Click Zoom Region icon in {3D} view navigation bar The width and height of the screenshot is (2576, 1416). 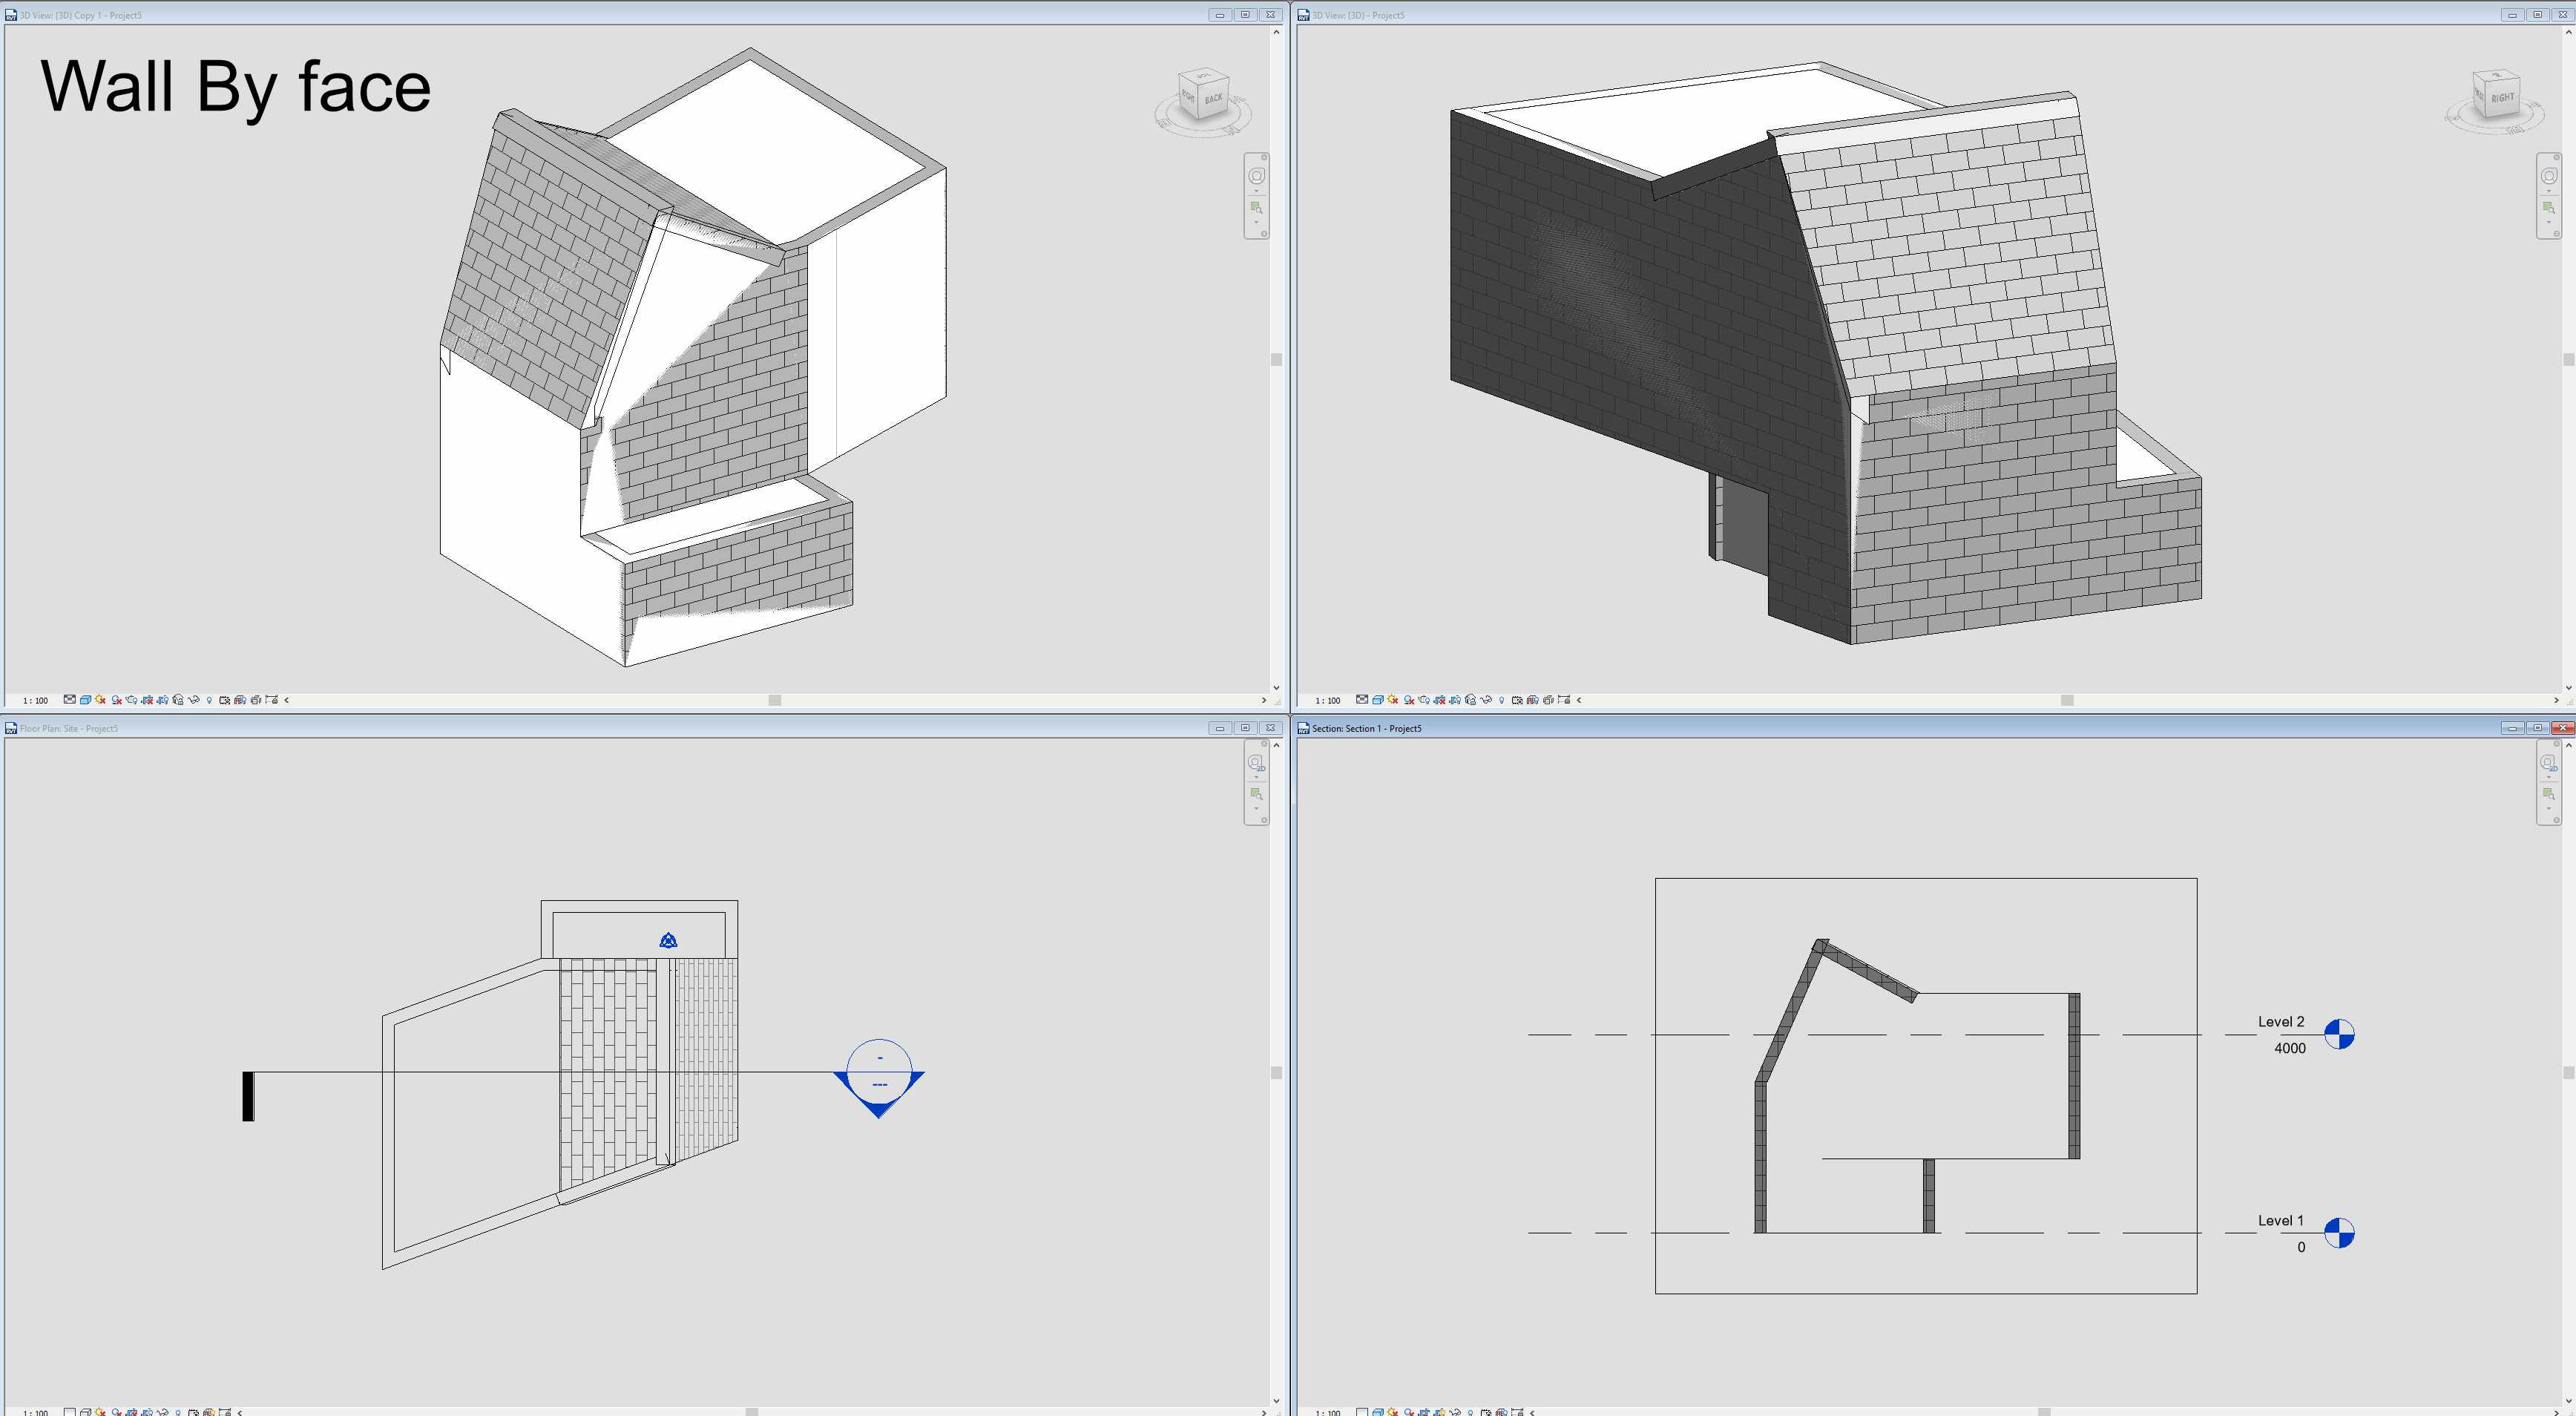click(2549, 207)
